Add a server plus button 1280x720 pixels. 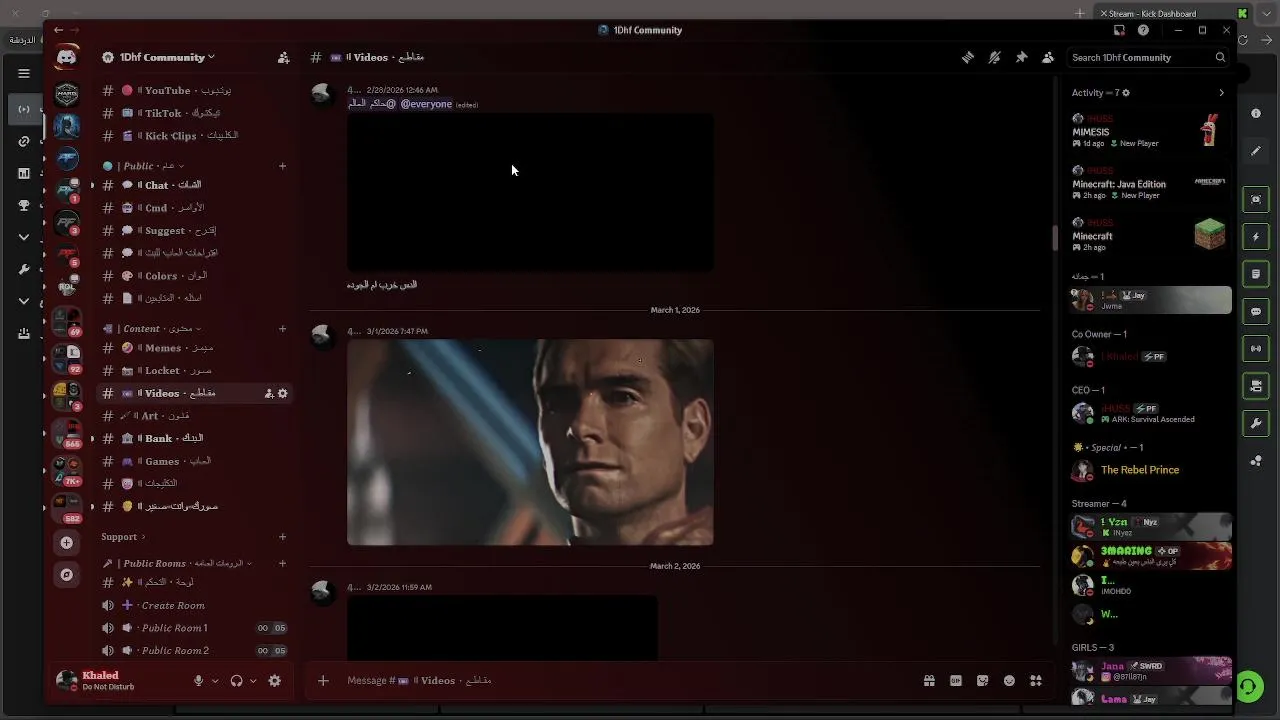pyautogui.click(x=67, y=543)
